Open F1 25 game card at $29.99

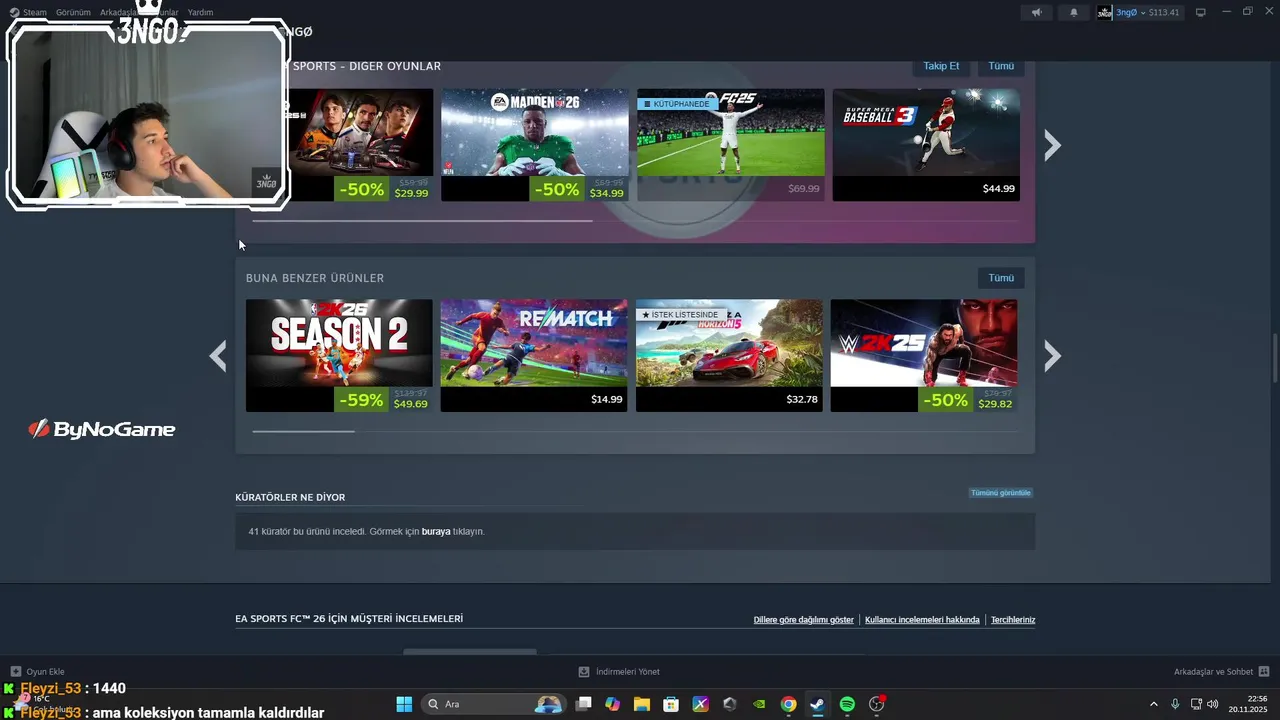coord(361,145)
